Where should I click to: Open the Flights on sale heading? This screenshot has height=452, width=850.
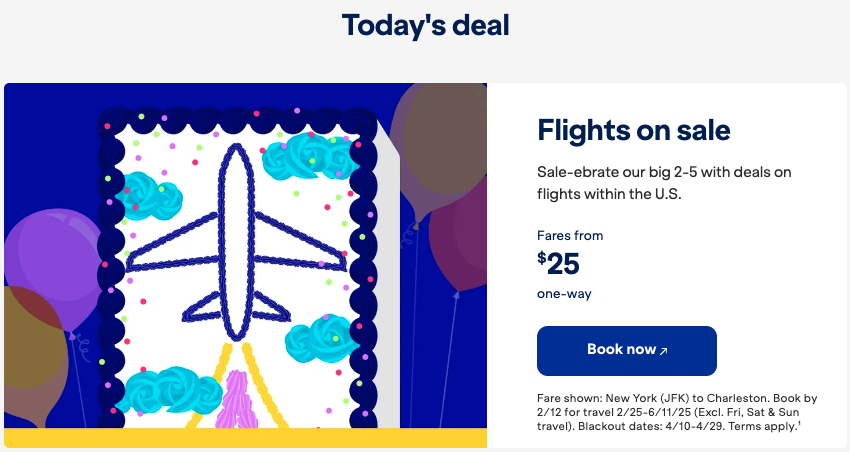[634, 131]
